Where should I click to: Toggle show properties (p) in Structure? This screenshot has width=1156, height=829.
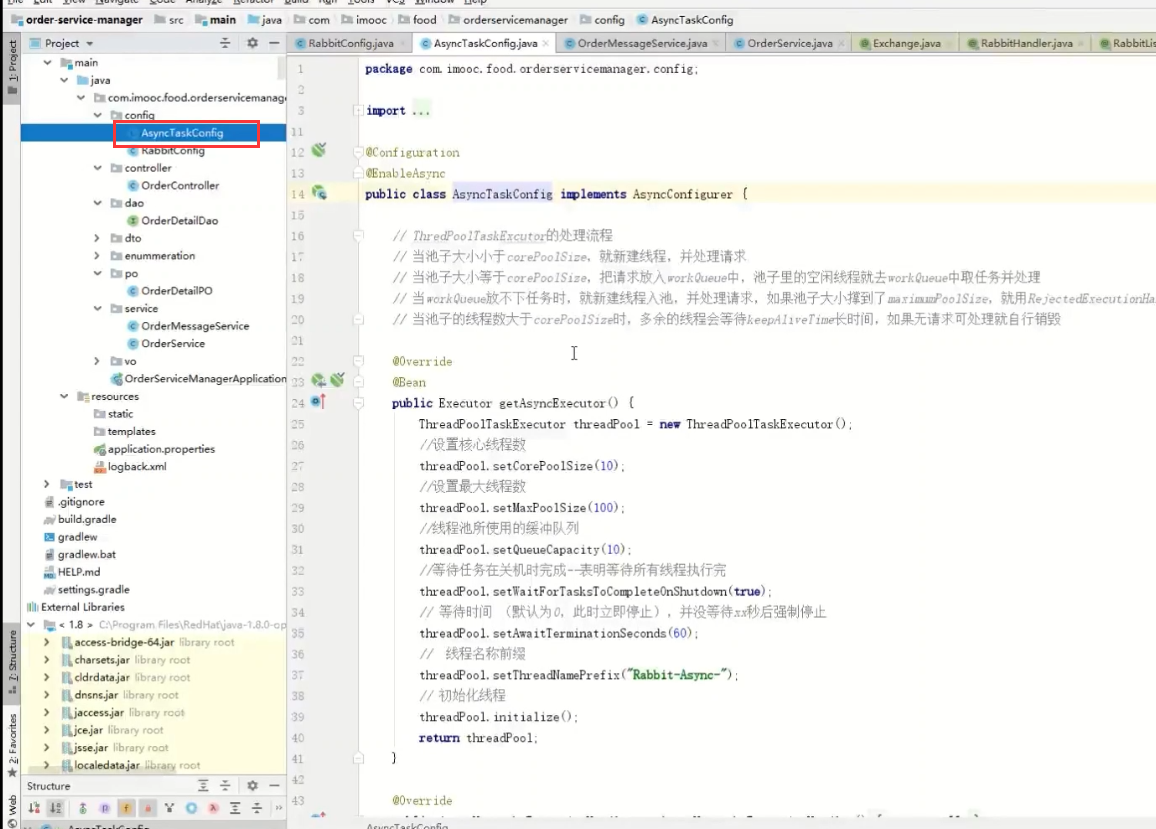pyautogui.click(x=105, y=808)
